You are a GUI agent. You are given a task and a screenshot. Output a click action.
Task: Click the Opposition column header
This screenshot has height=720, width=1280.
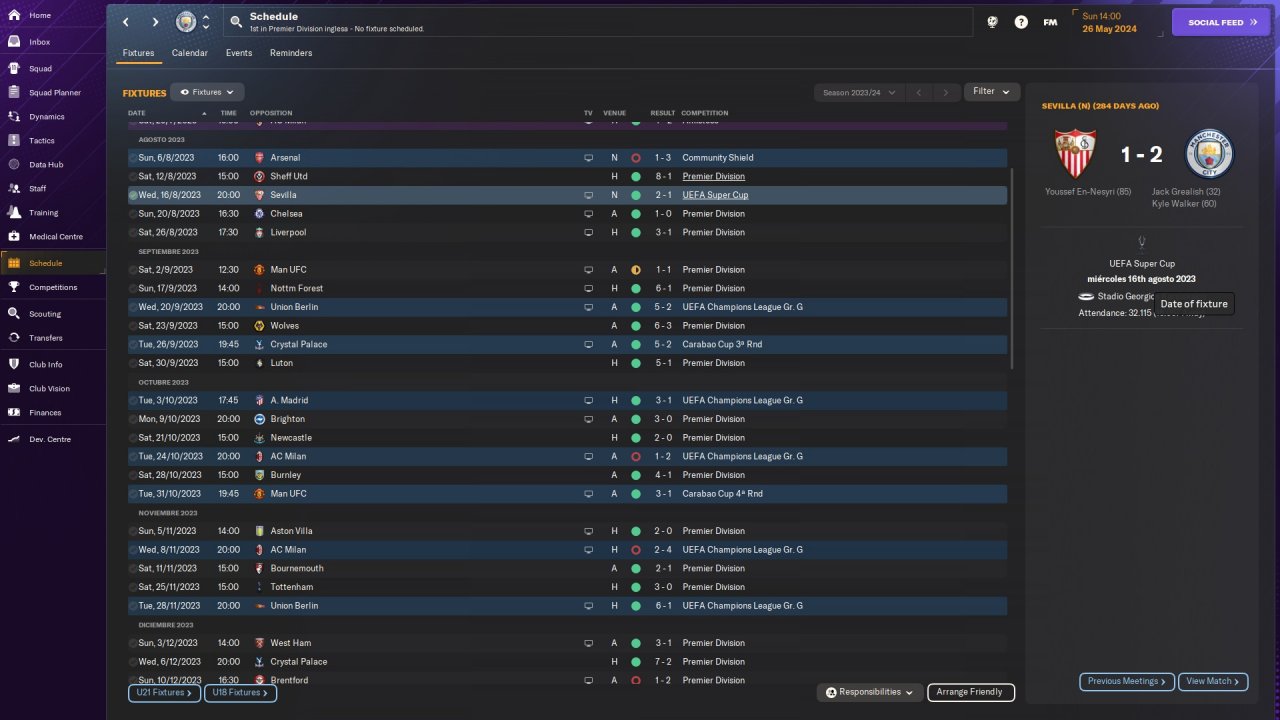pos(272,113)
